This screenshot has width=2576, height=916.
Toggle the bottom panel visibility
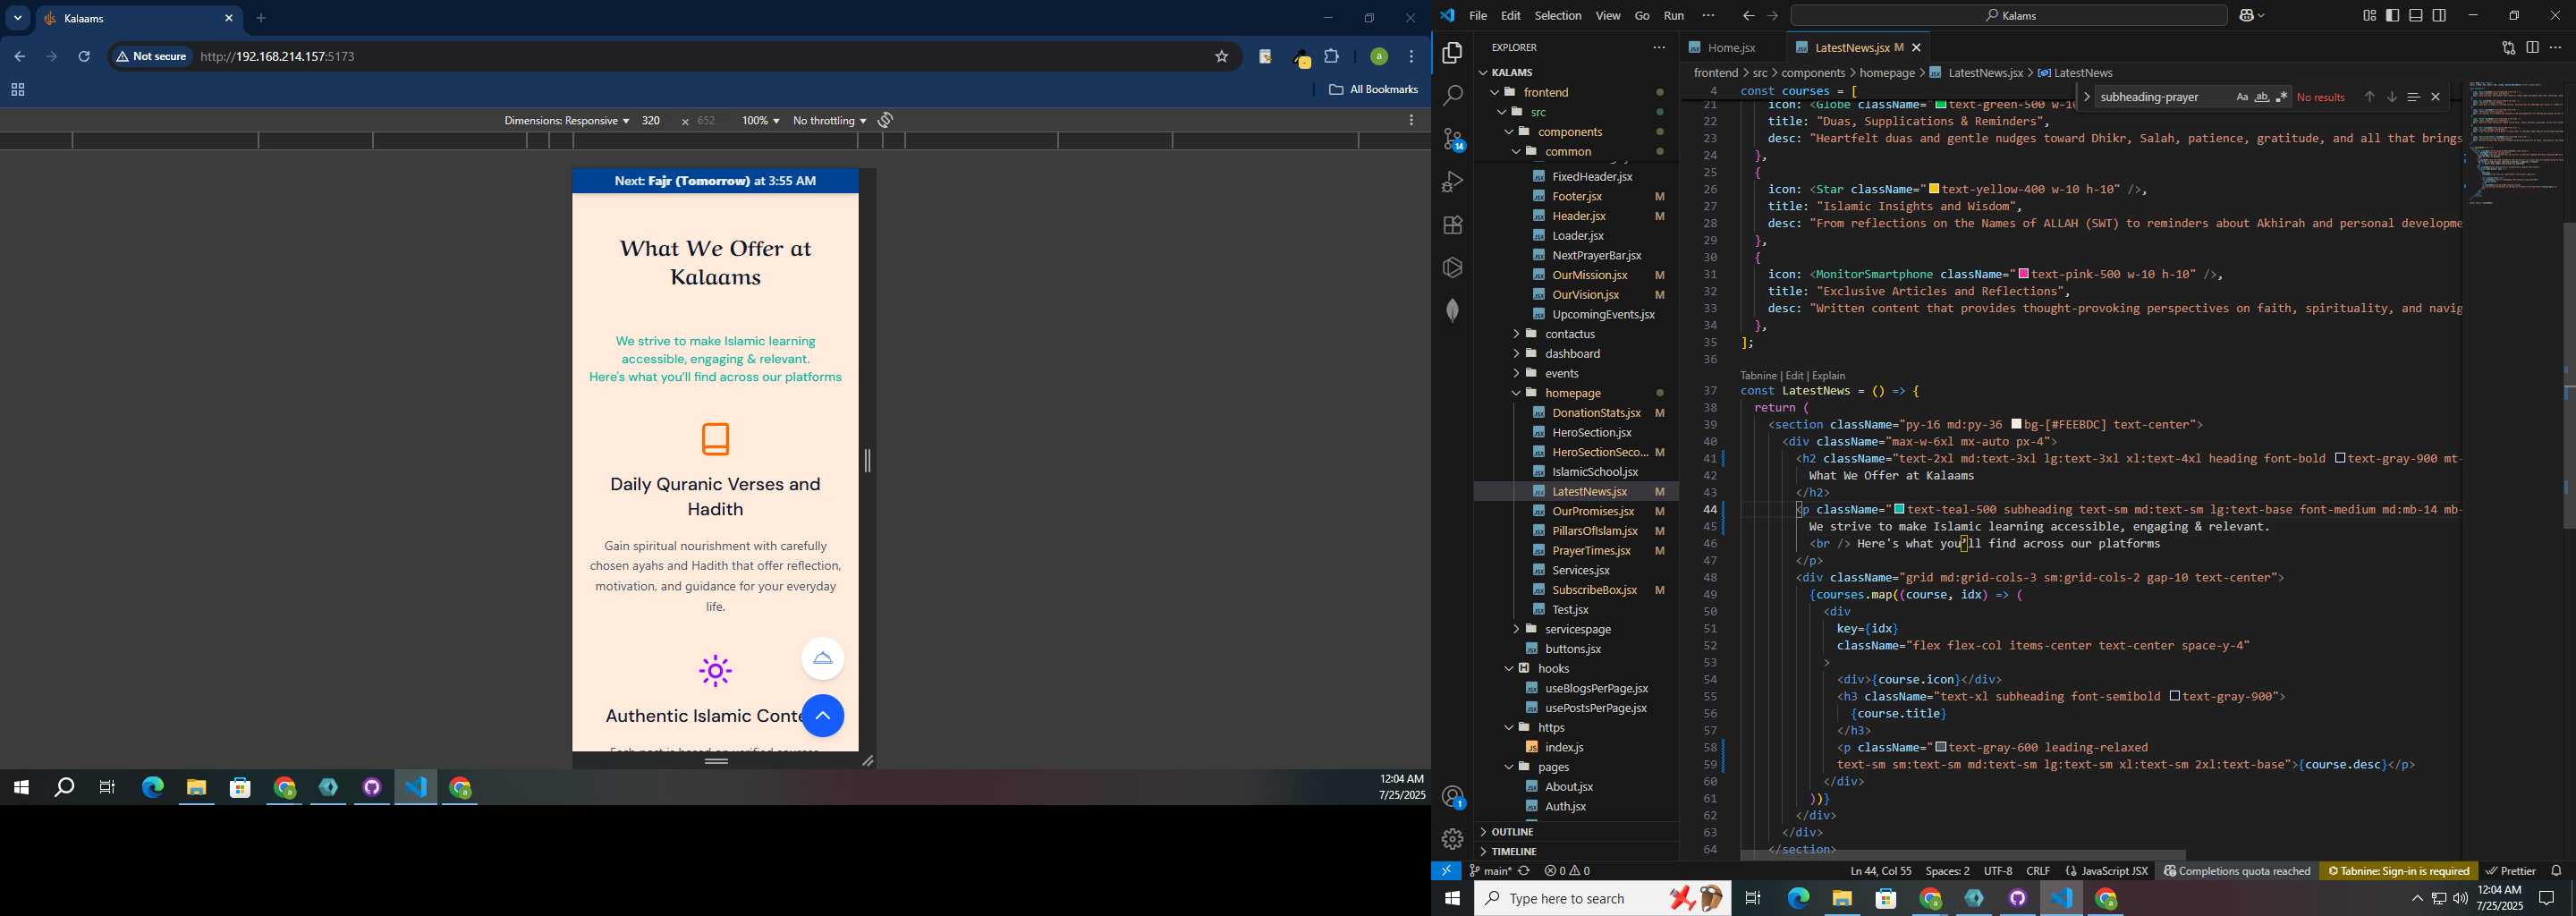(2416, 15)
